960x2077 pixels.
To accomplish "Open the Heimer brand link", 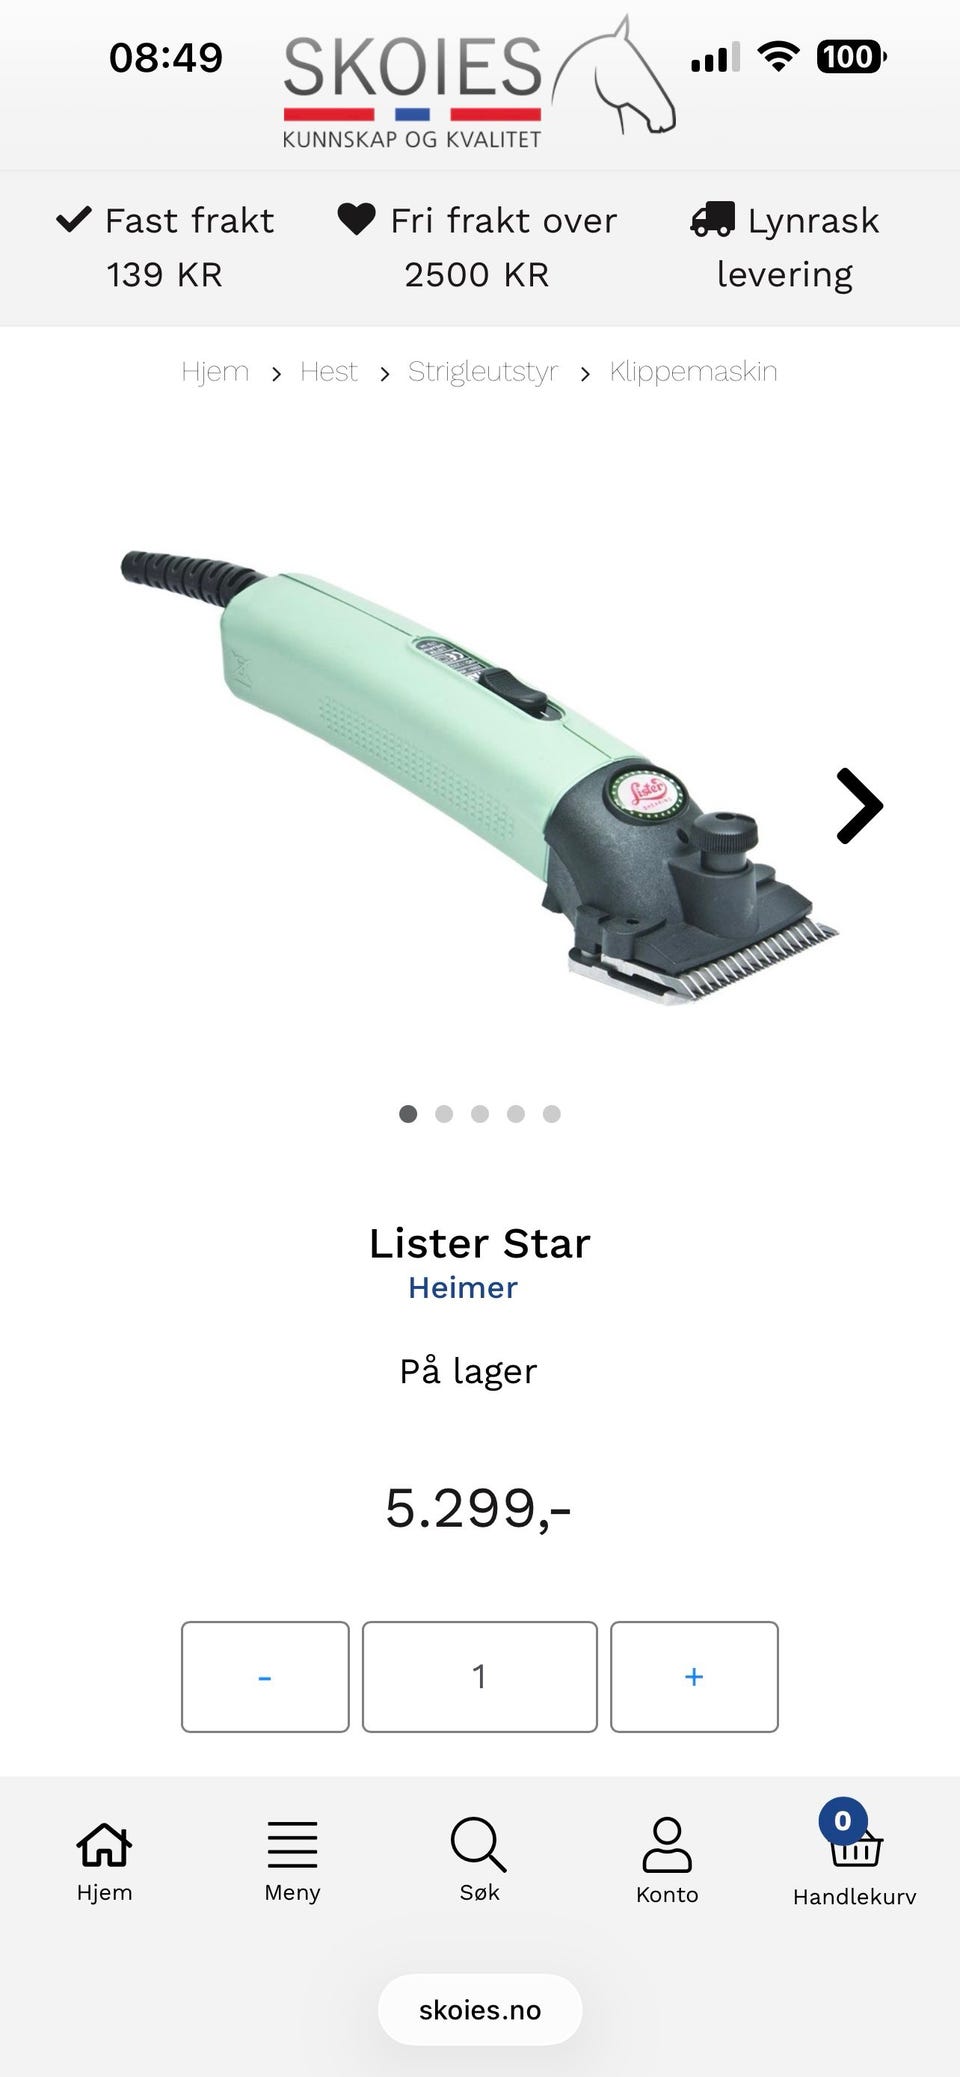I will point(463,1288).
